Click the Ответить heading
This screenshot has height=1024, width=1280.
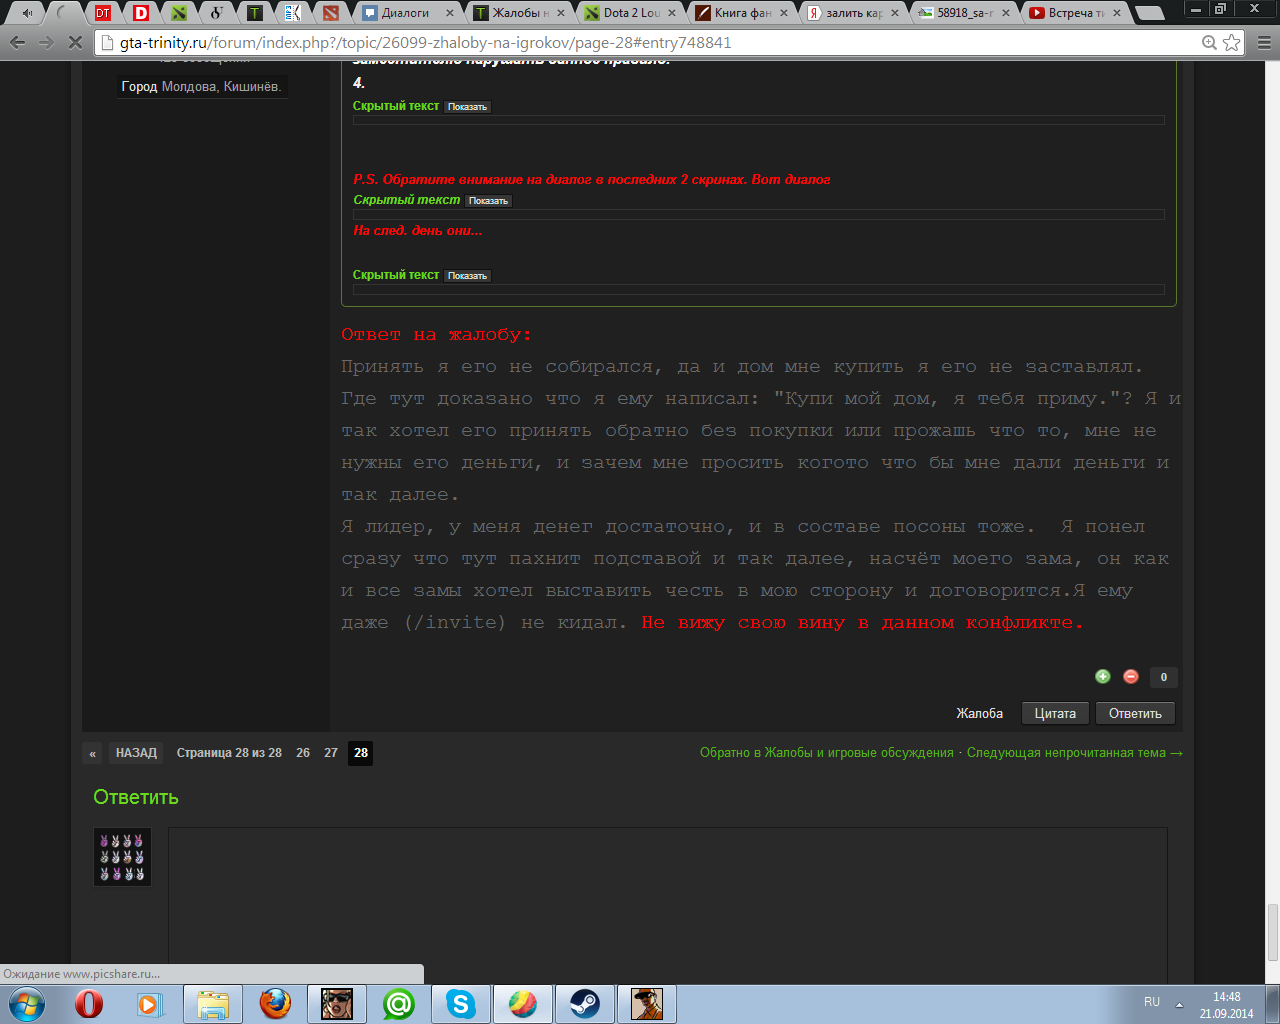pos(136,797)
